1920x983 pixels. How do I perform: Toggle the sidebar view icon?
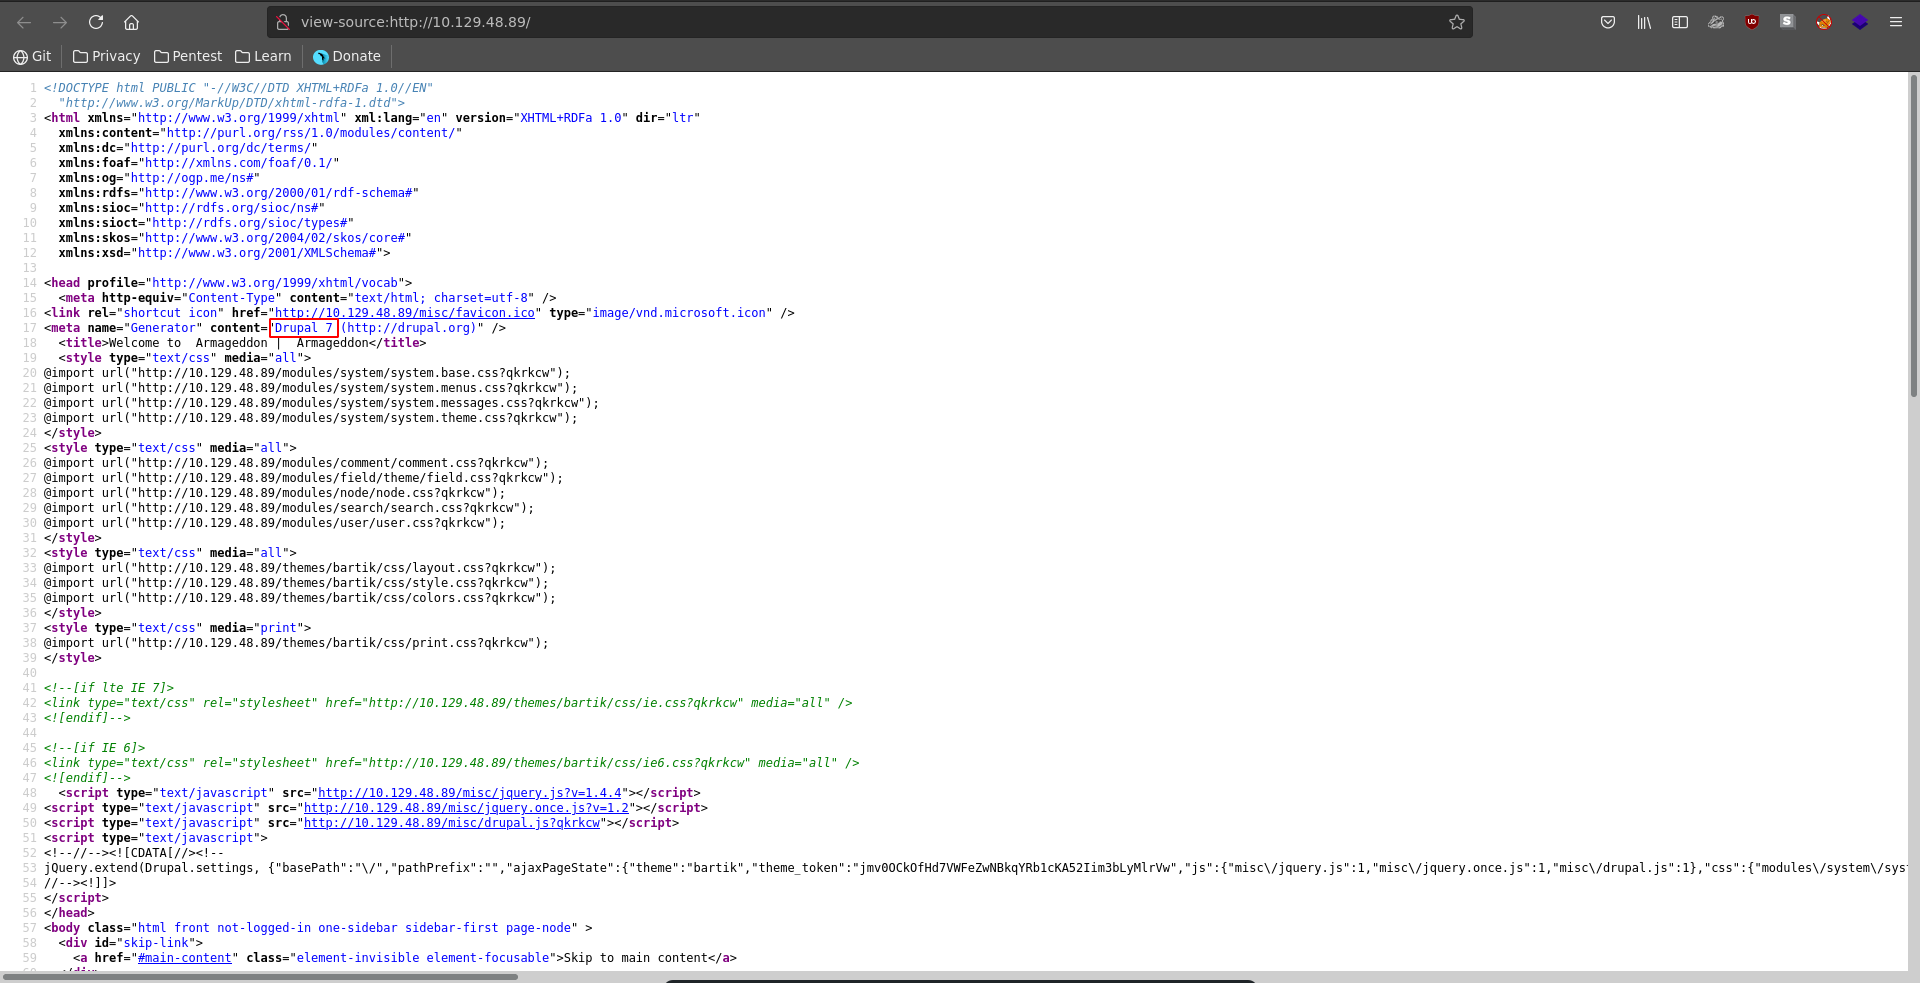[1680, 22]
